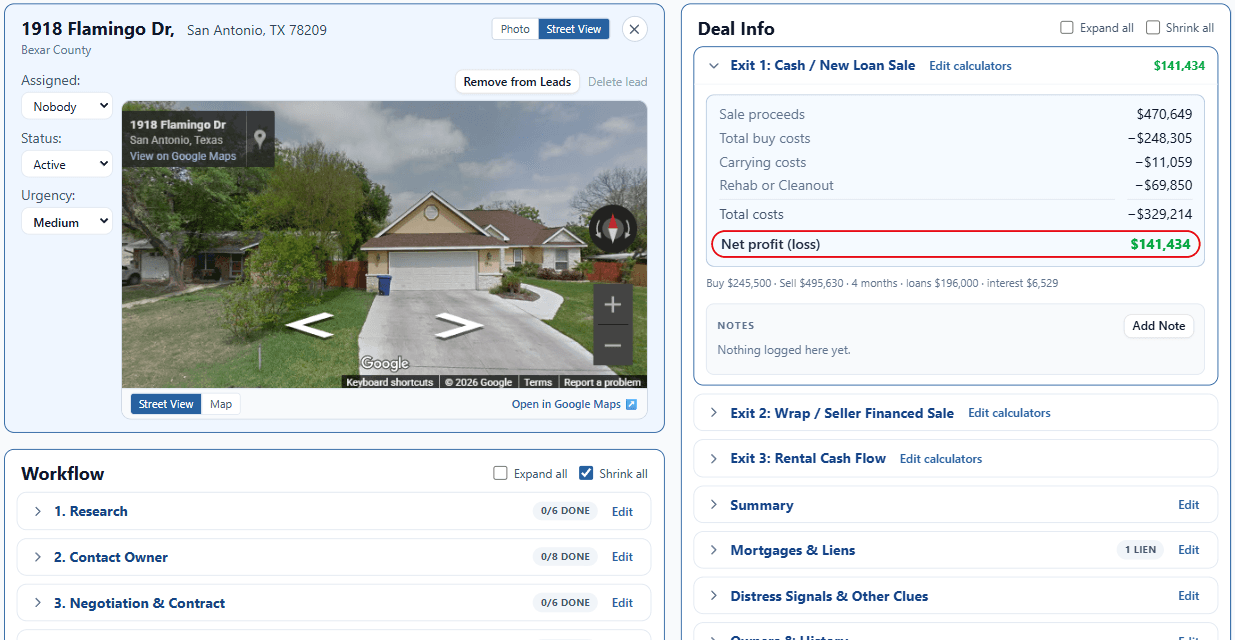
Task: Select the Street View tab below the image
Action: coord(166,404)
